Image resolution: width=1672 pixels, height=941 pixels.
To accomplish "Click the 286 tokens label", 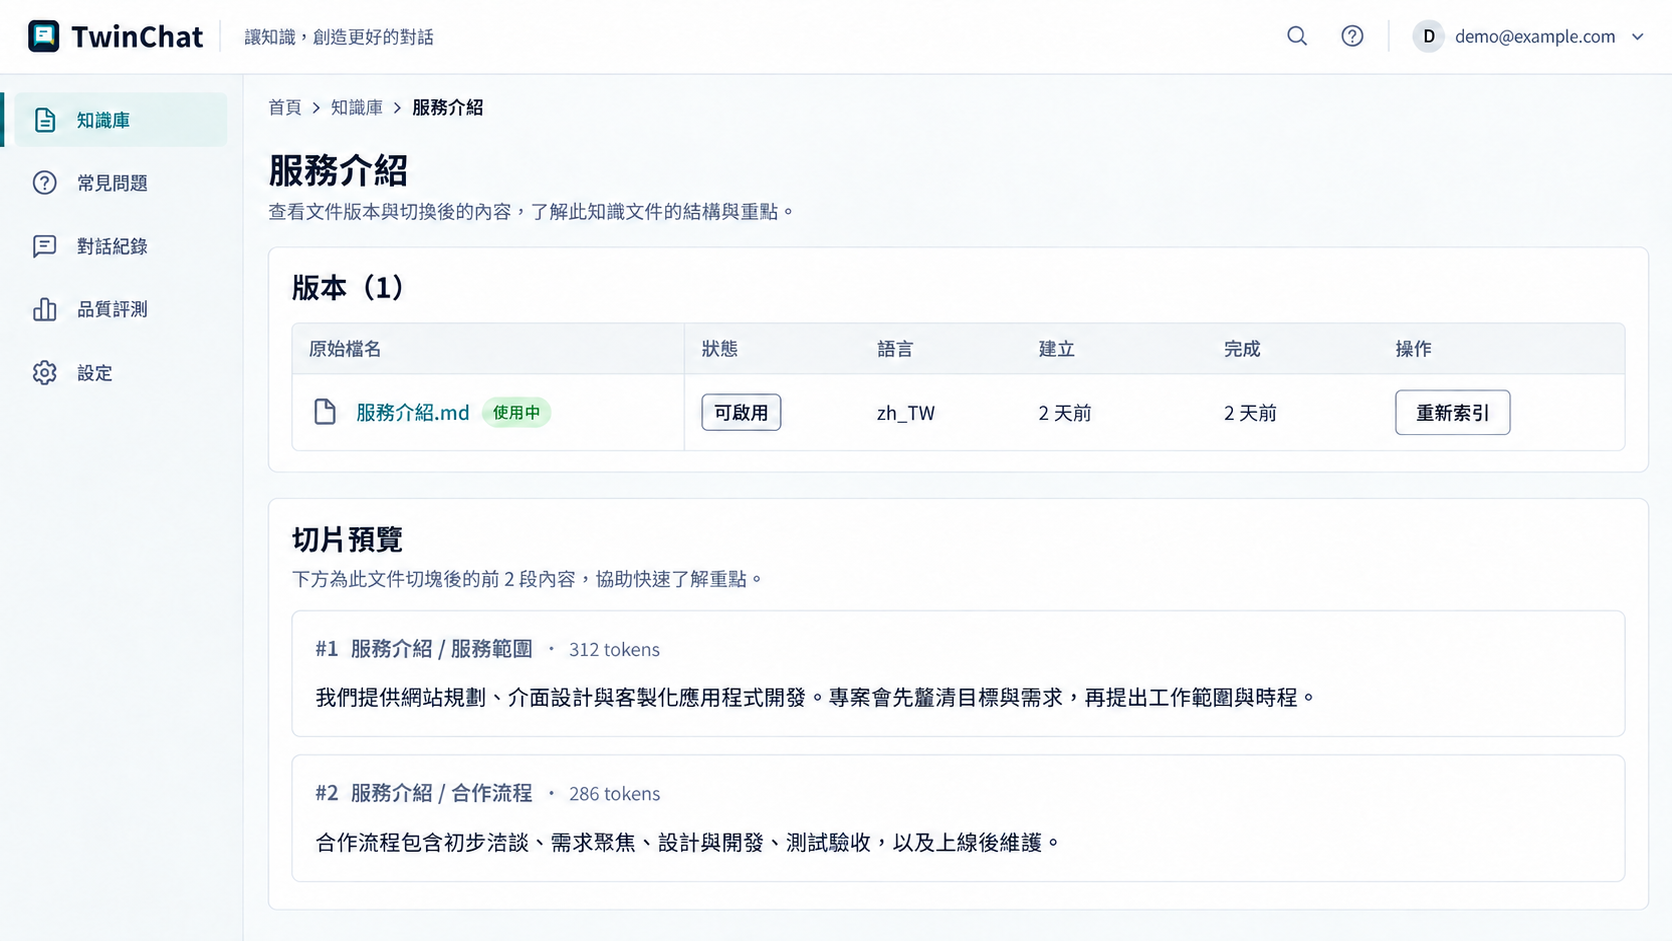I will point(614,794).
